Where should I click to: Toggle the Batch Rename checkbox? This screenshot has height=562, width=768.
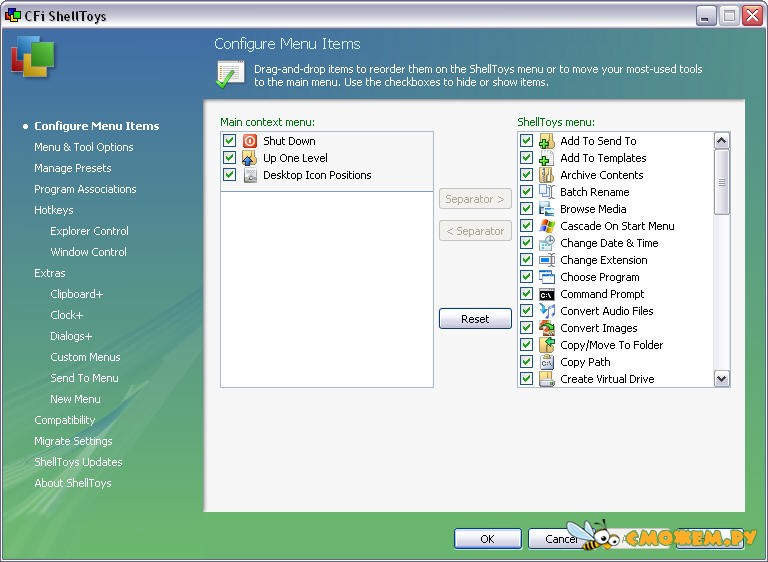pyautogui.click(x=527, y=192)
